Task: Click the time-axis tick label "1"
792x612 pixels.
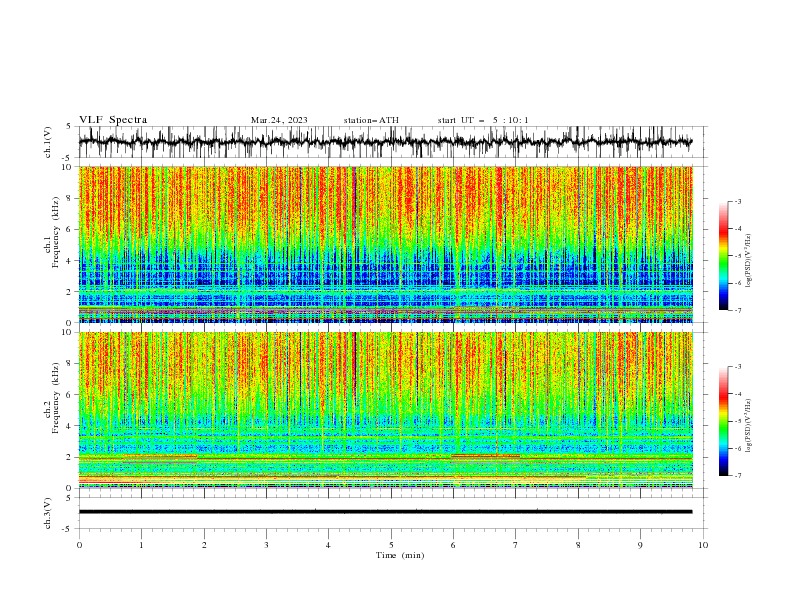Action: (x=141, y=545)
